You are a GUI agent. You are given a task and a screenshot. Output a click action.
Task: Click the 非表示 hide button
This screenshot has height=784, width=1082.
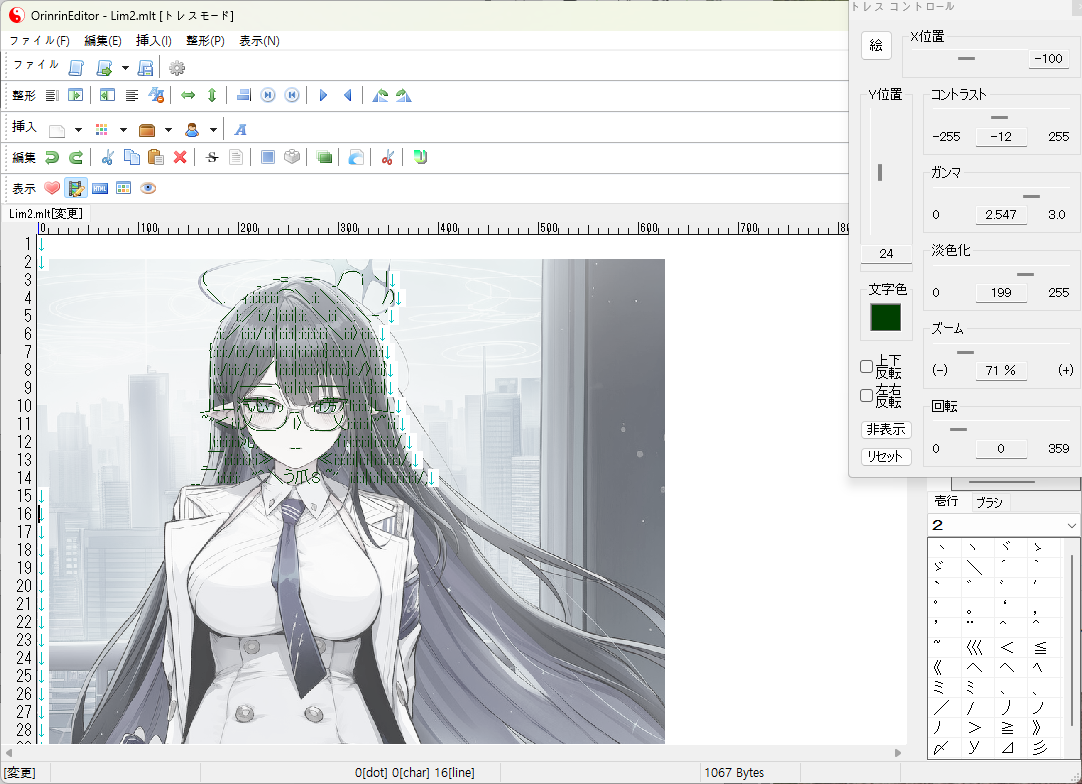886,429
